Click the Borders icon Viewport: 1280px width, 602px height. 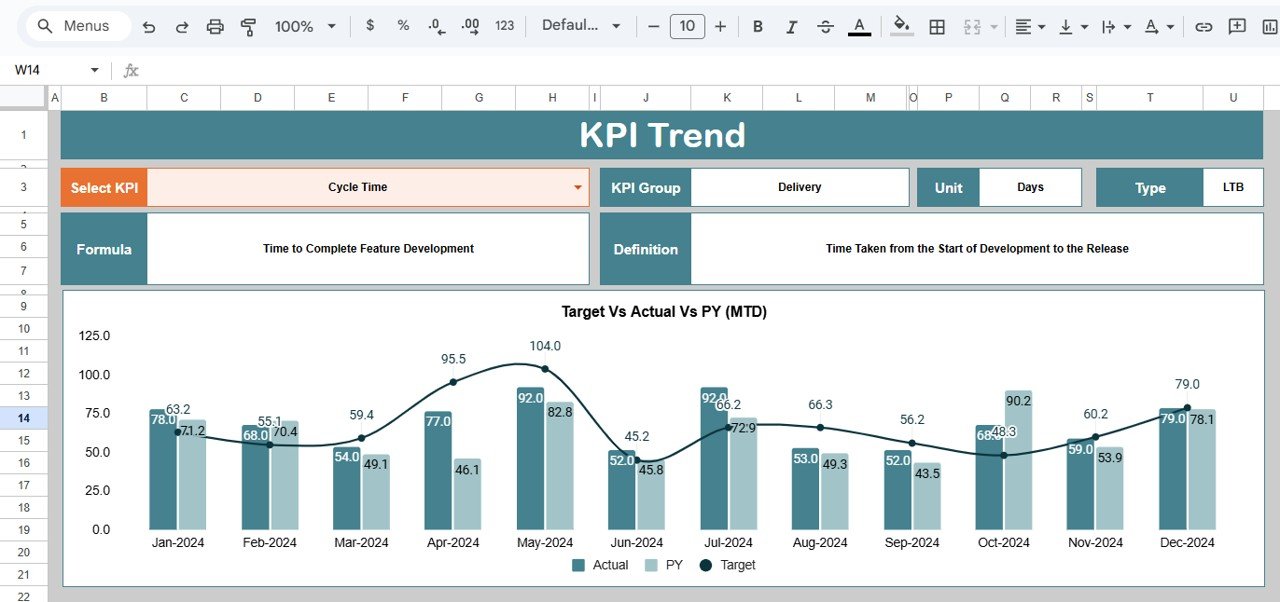[x=937, y=27]
